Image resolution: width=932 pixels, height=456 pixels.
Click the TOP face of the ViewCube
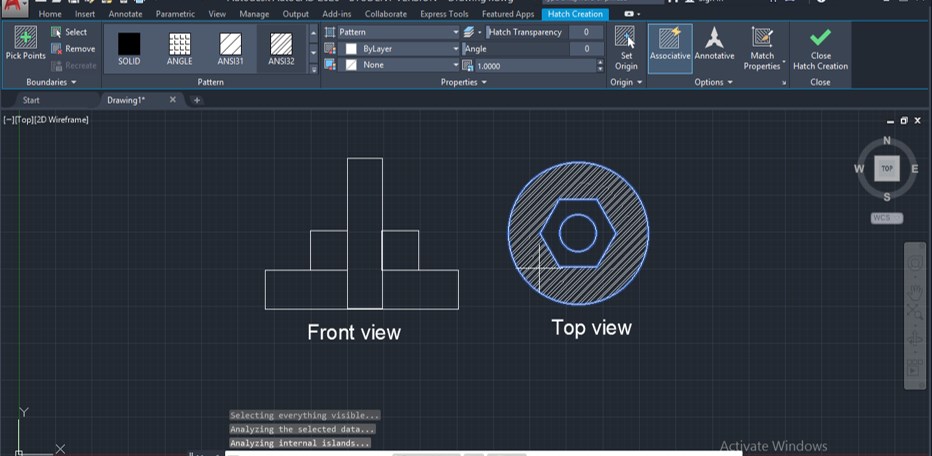[x=887, y=169]
